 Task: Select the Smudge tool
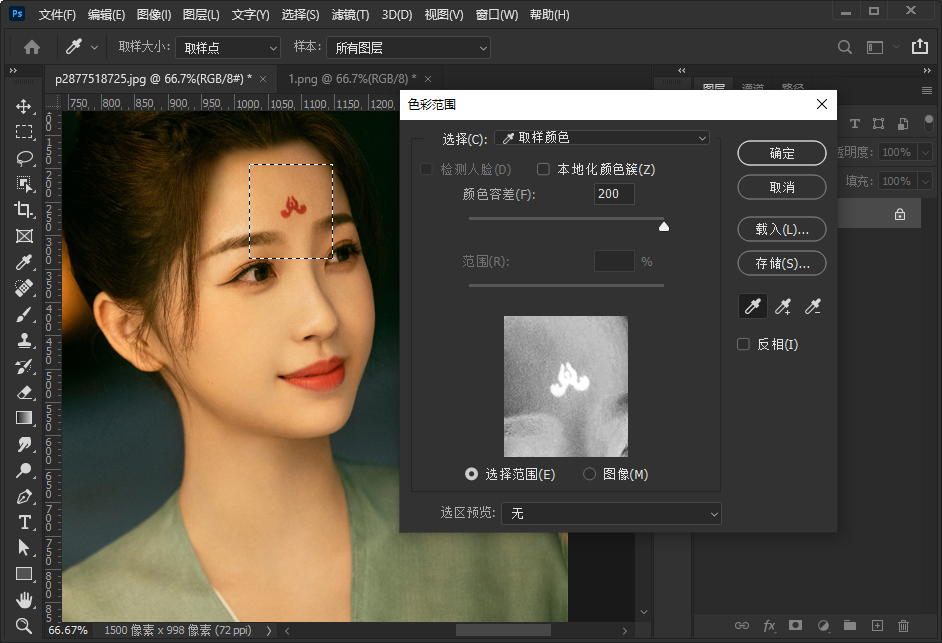click(23, 444)
